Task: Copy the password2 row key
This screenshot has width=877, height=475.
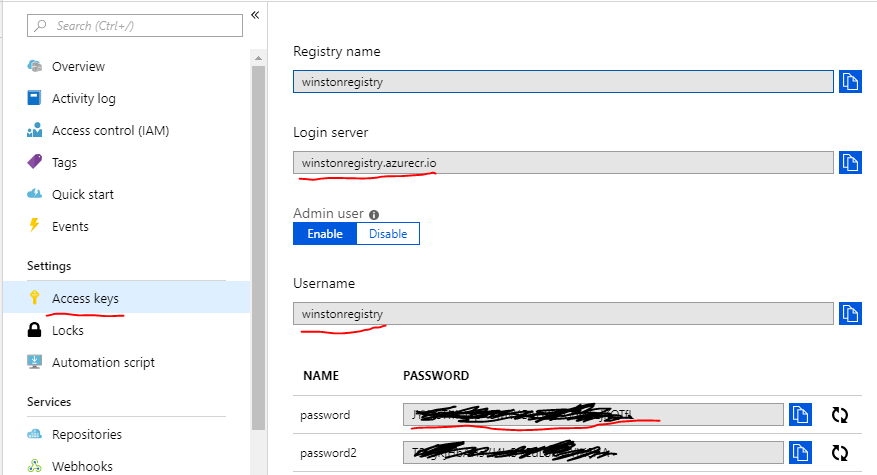Action: (800, 452)
